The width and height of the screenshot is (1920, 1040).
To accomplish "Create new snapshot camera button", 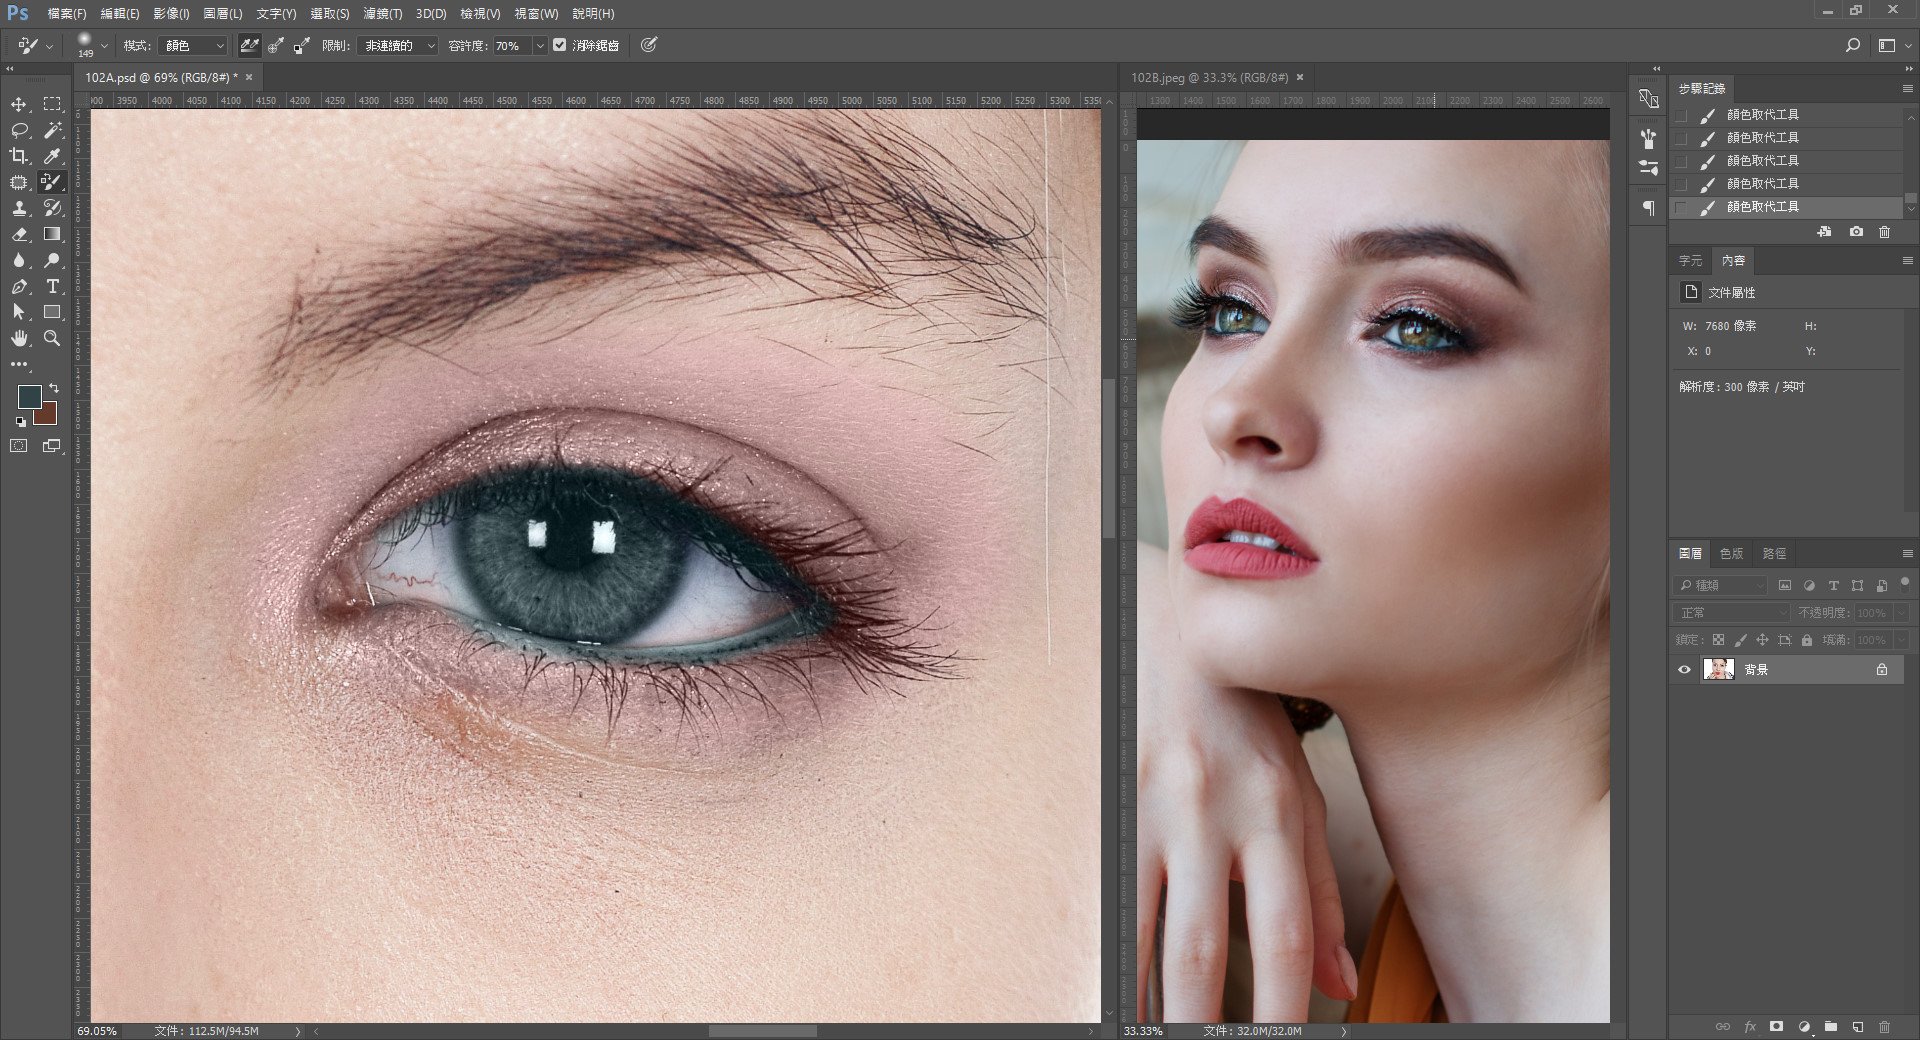I will click(1856, 231).
